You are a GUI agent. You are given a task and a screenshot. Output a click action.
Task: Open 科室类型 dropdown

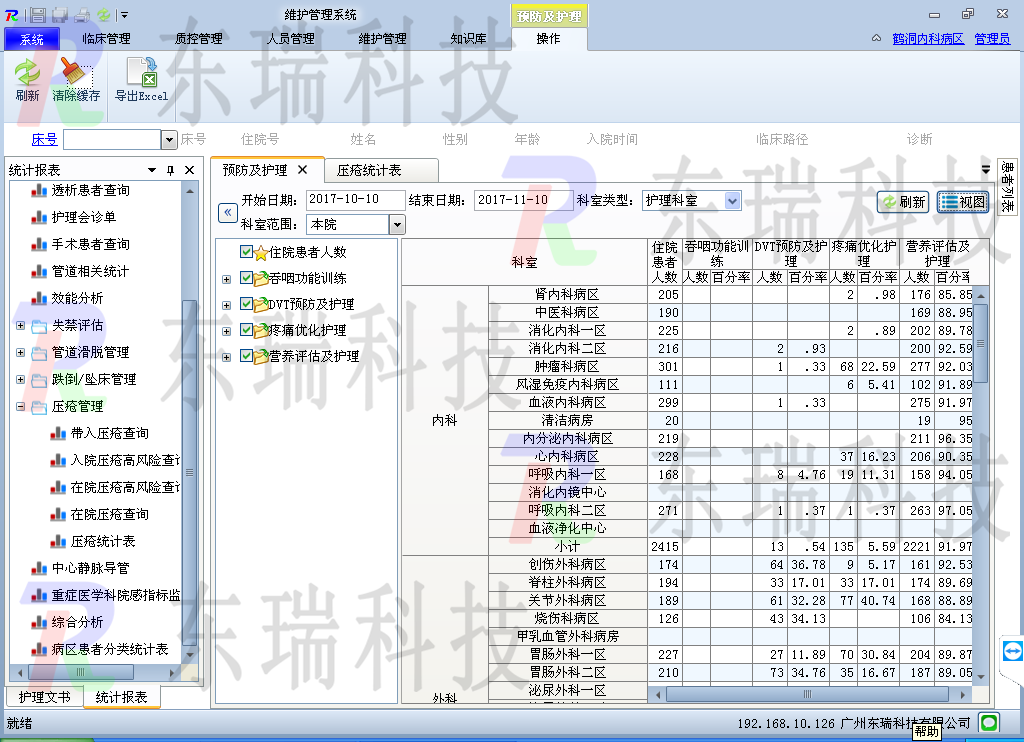tap(732, 201)
